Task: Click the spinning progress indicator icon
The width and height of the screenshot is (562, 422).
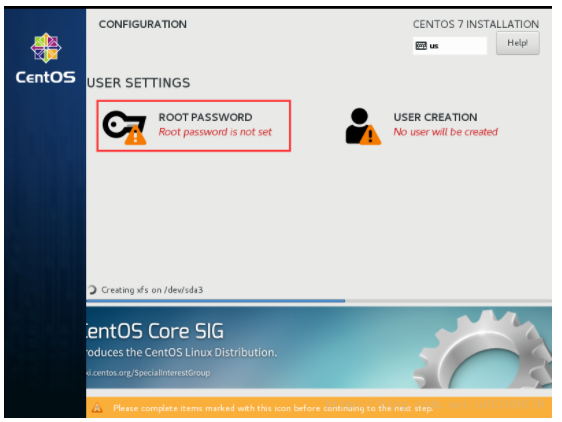Action: [x=92, y=290]
